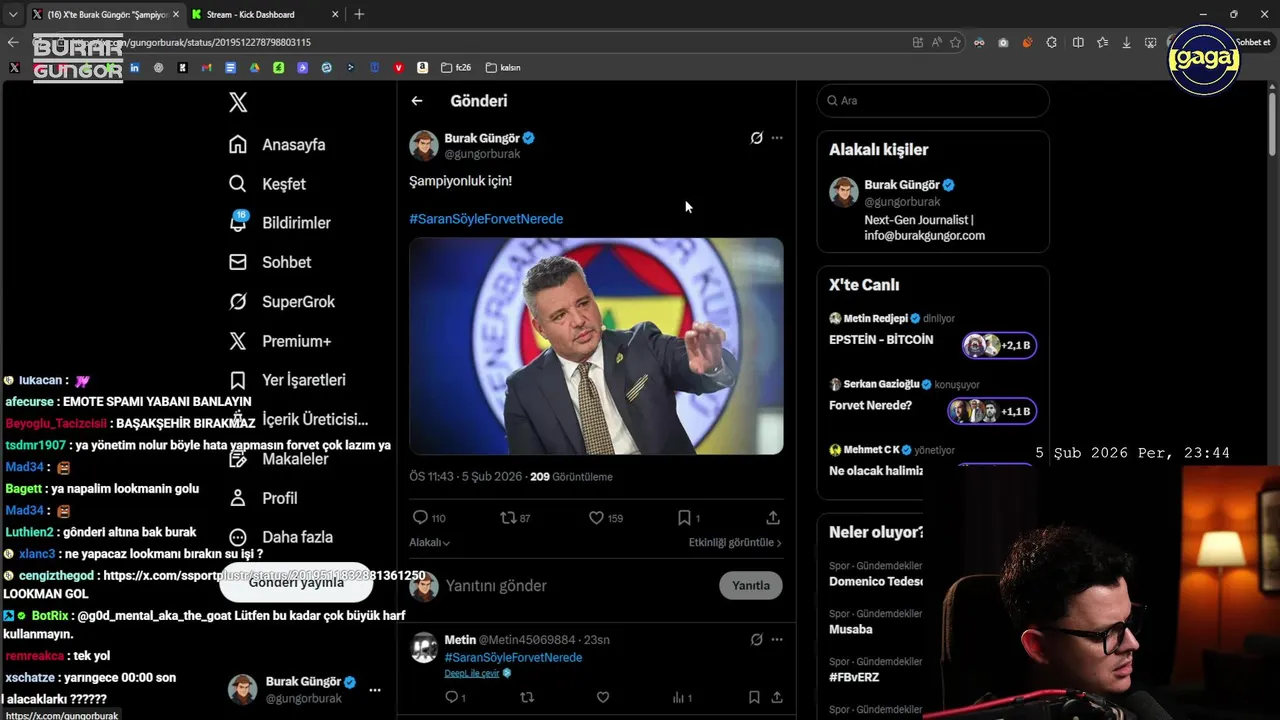Open browser downloads icon
The height and width of the screenshot is (720, 1280).
[1127, 42]
